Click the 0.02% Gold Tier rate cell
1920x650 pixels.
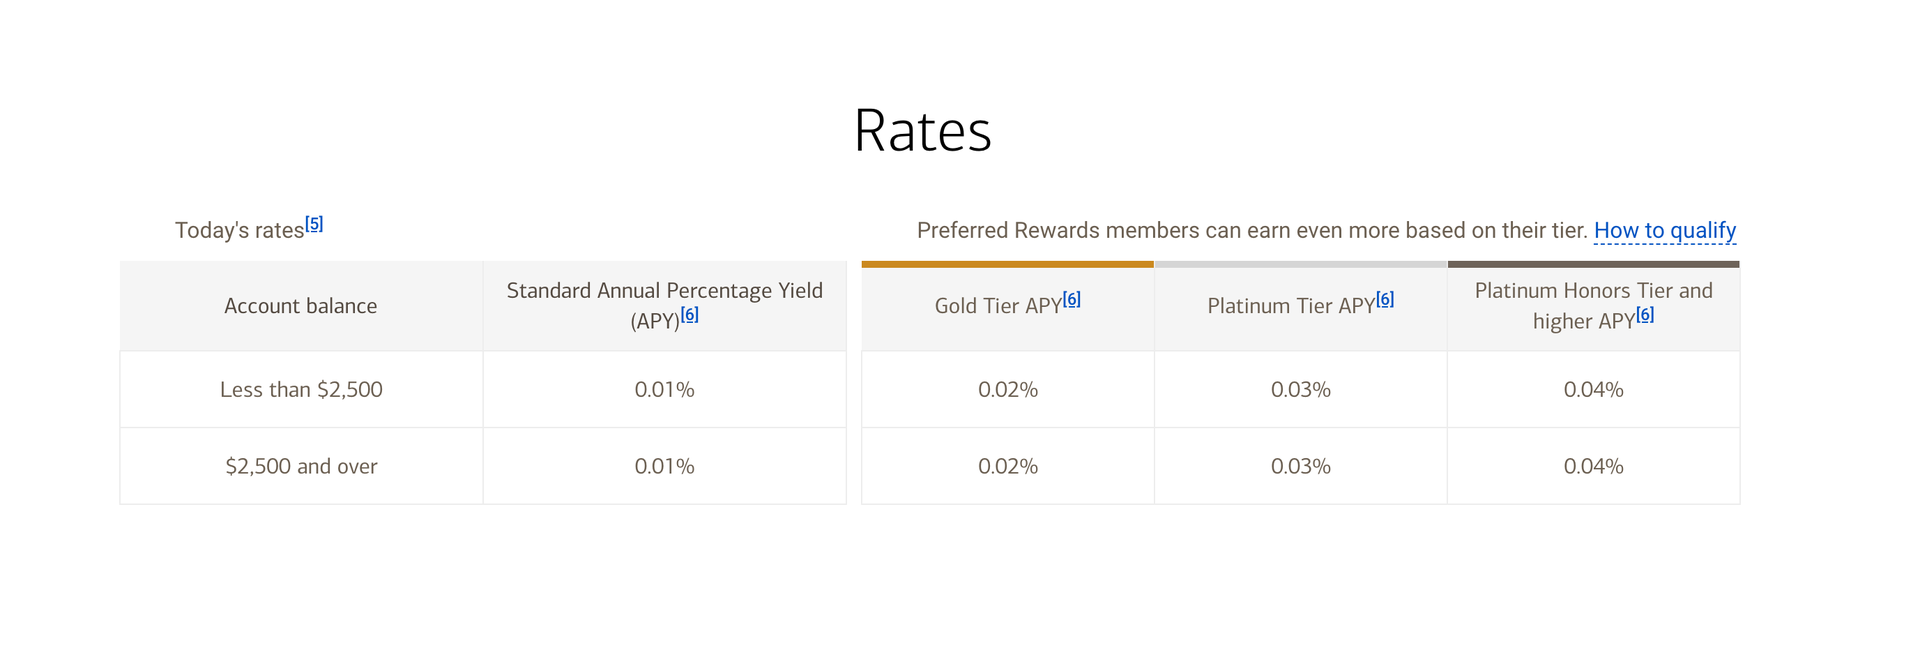coord(1006,389)
